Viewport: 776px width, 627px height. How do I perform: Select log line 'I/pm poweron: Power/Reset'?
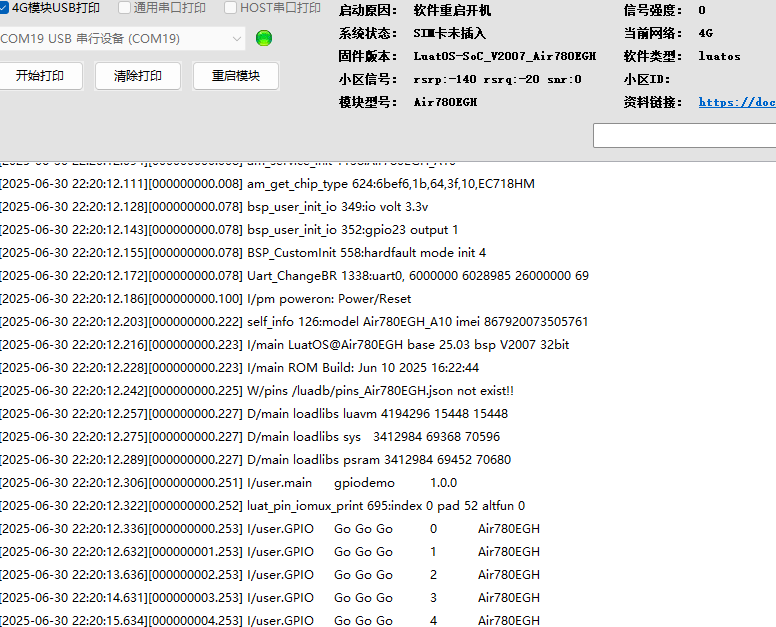(205, 299)
